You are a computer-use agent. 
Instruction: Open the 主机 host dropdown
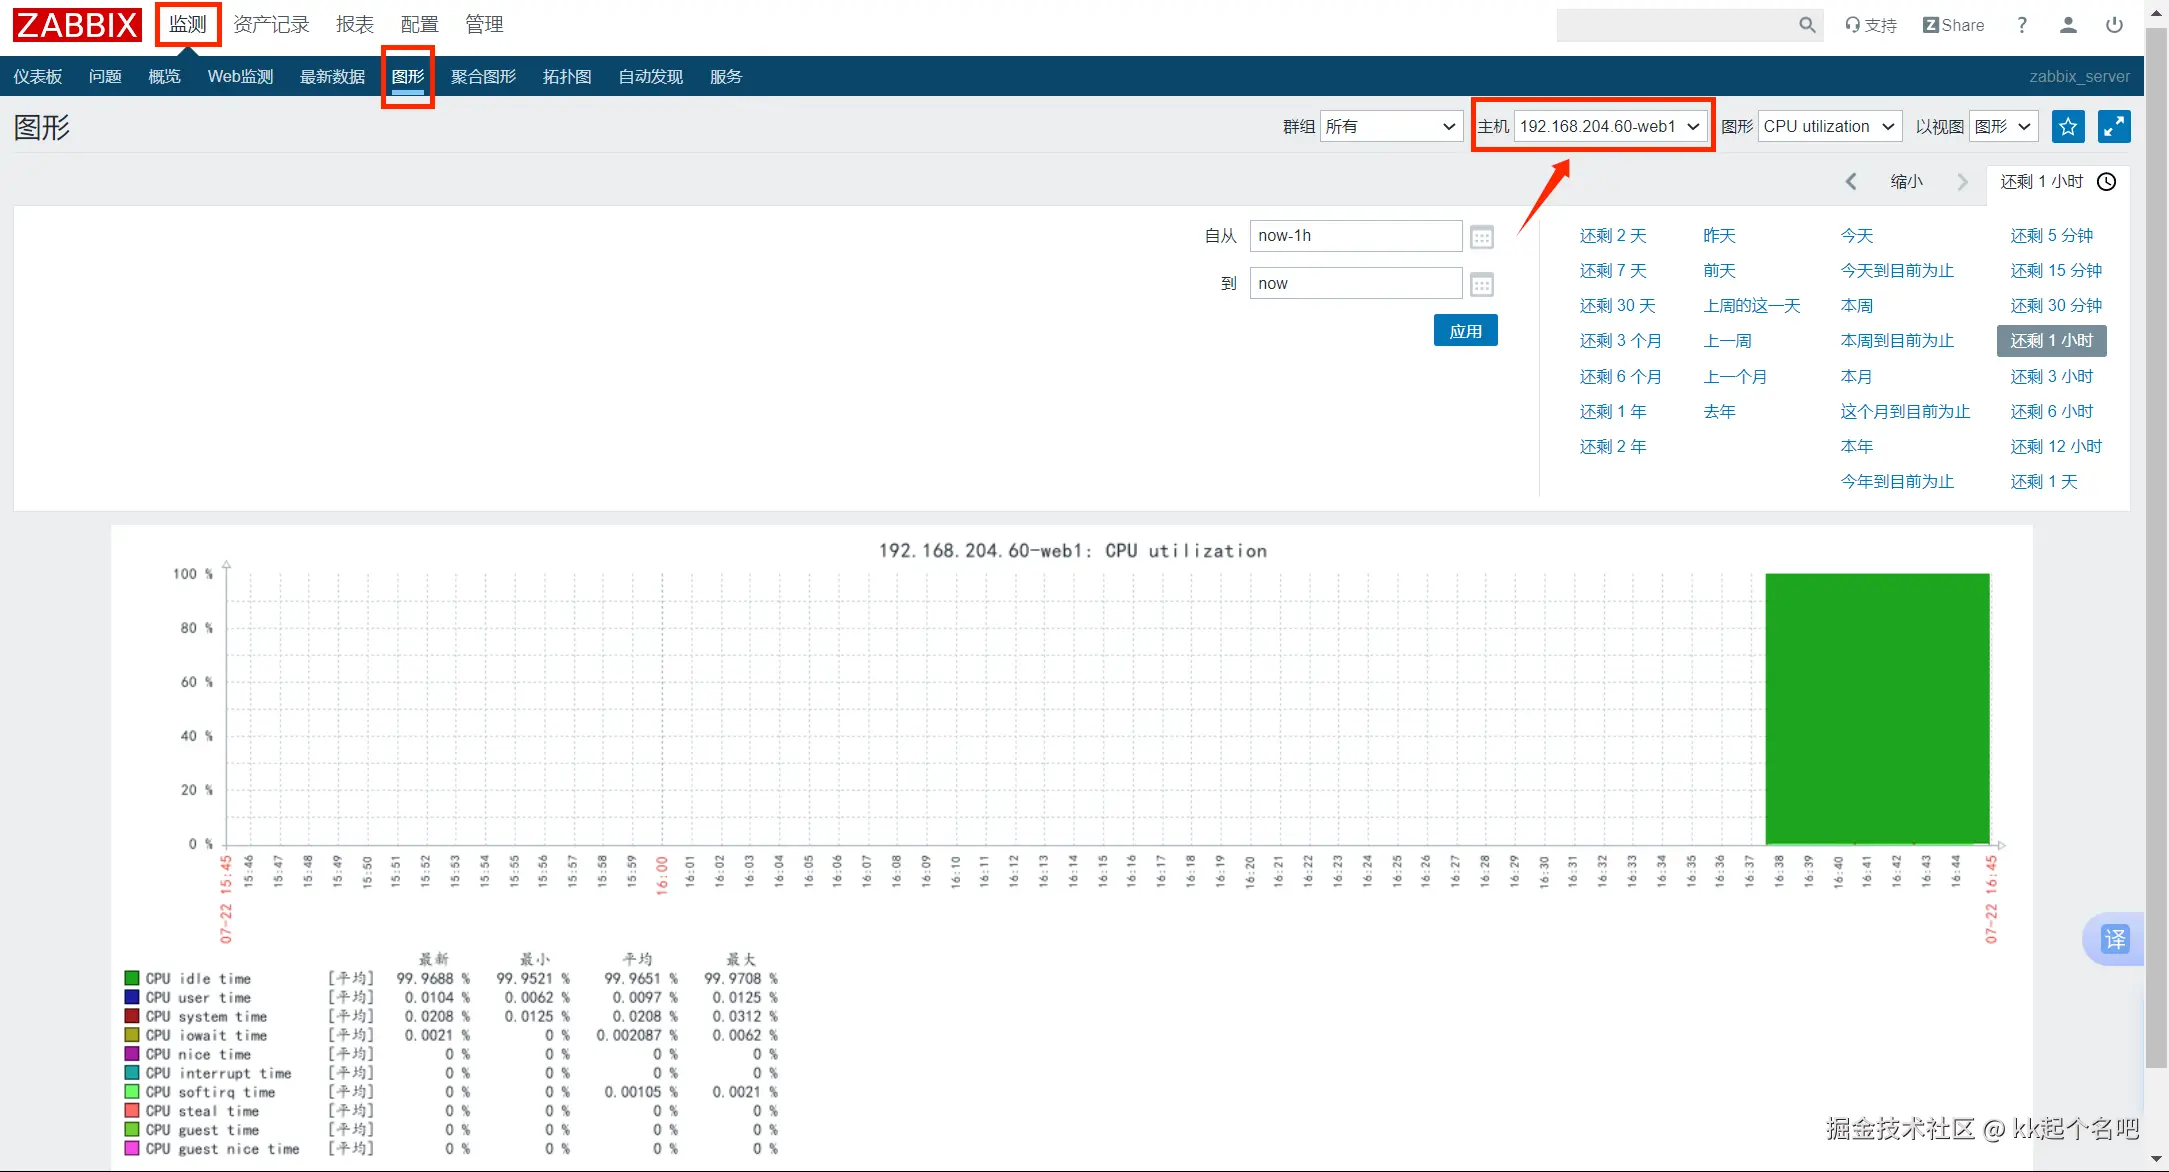[1609, 127]
